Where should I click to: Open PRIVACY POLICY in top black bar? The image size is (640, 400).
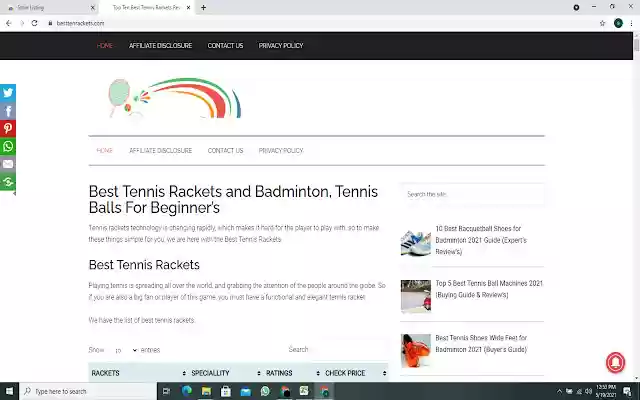click(281, 46)
